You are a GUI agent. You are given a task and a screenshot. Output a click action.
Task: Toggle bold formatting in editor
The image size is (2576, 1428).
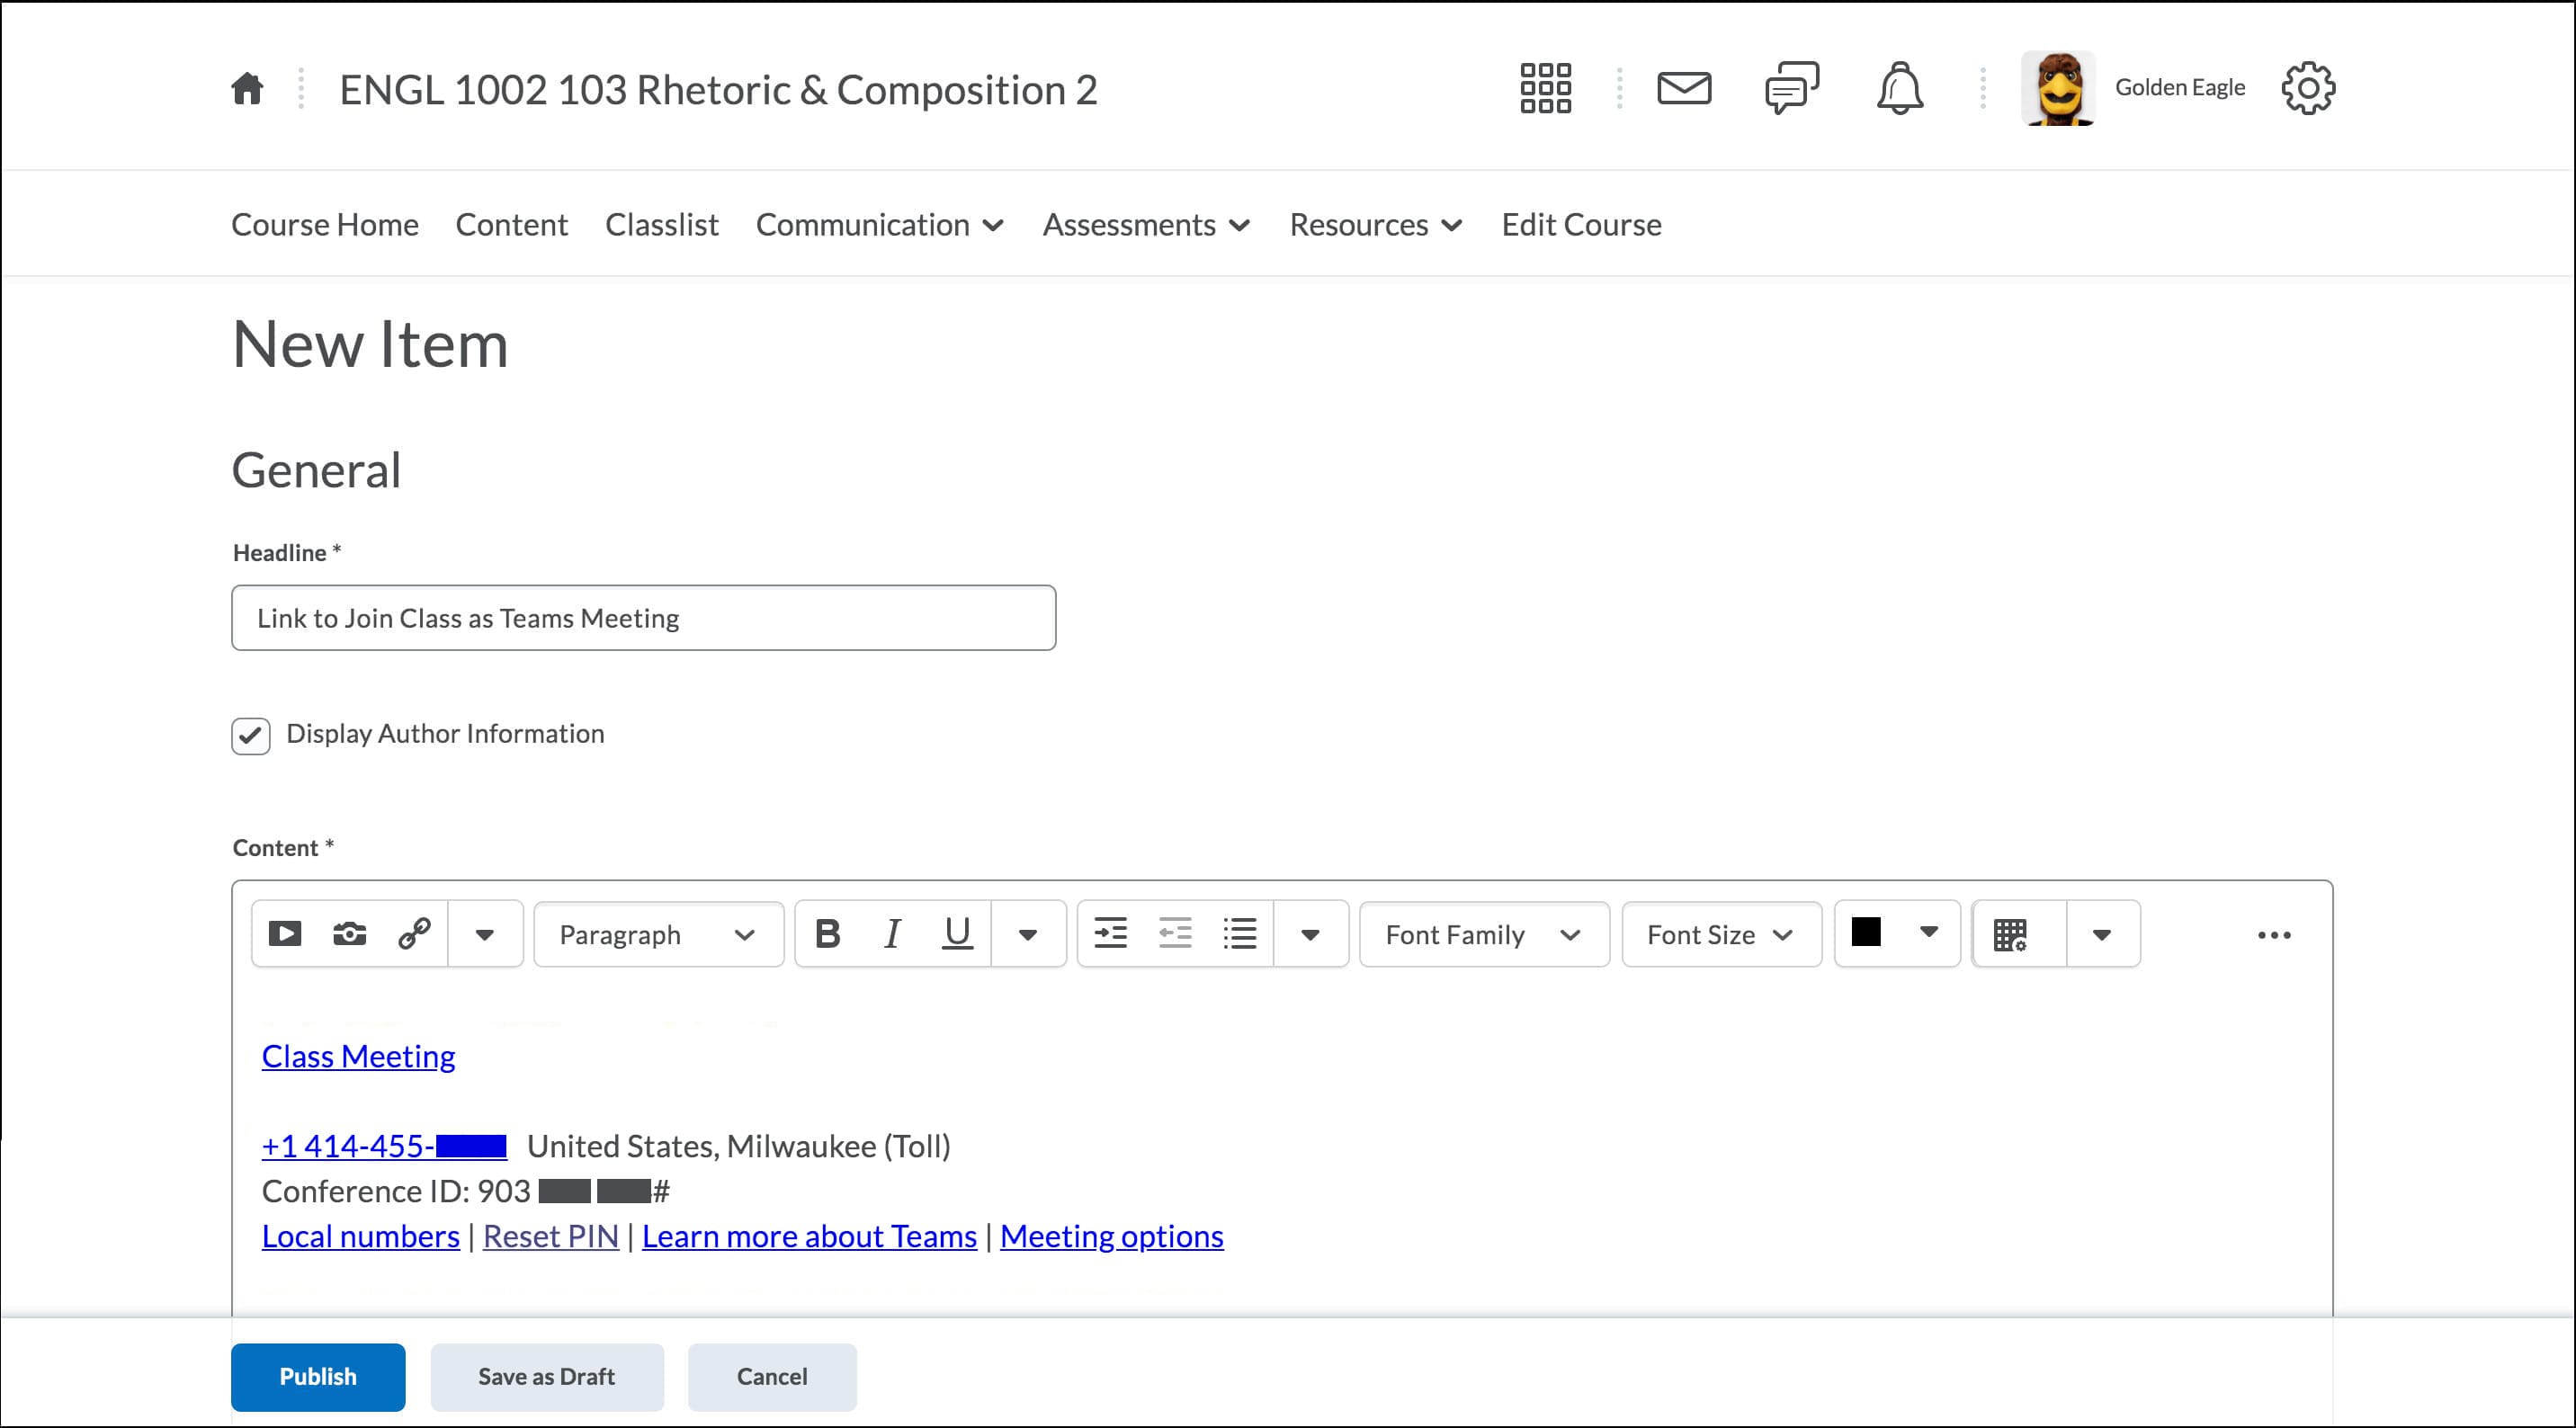(827, 934)
